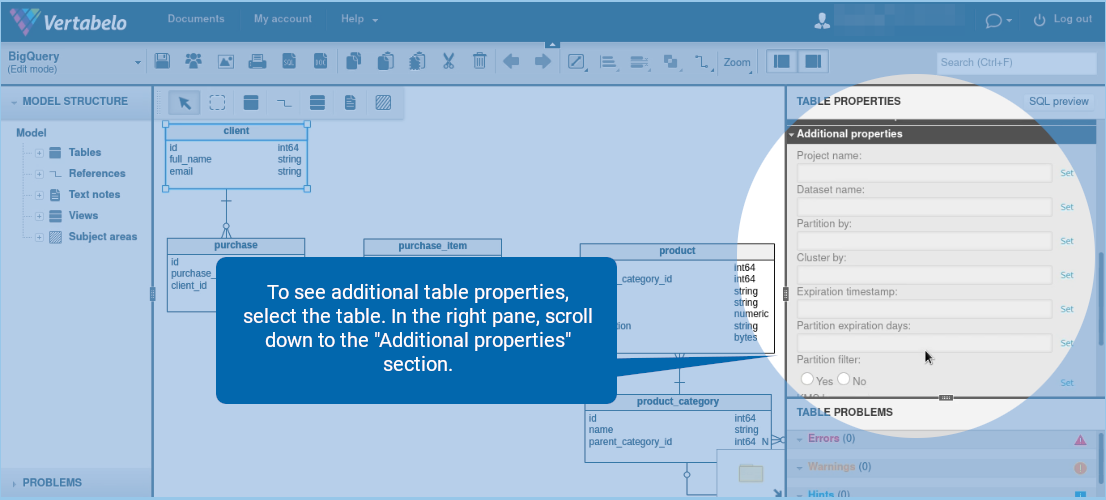The height and width of the screenshot is (500, 1106).
Task: Select the dashed area selection tool
Action: (217, 103)
